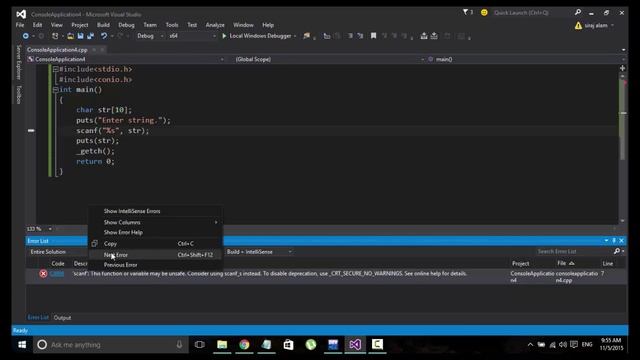
Task: Switch to the Output tab
Action: 62,318
